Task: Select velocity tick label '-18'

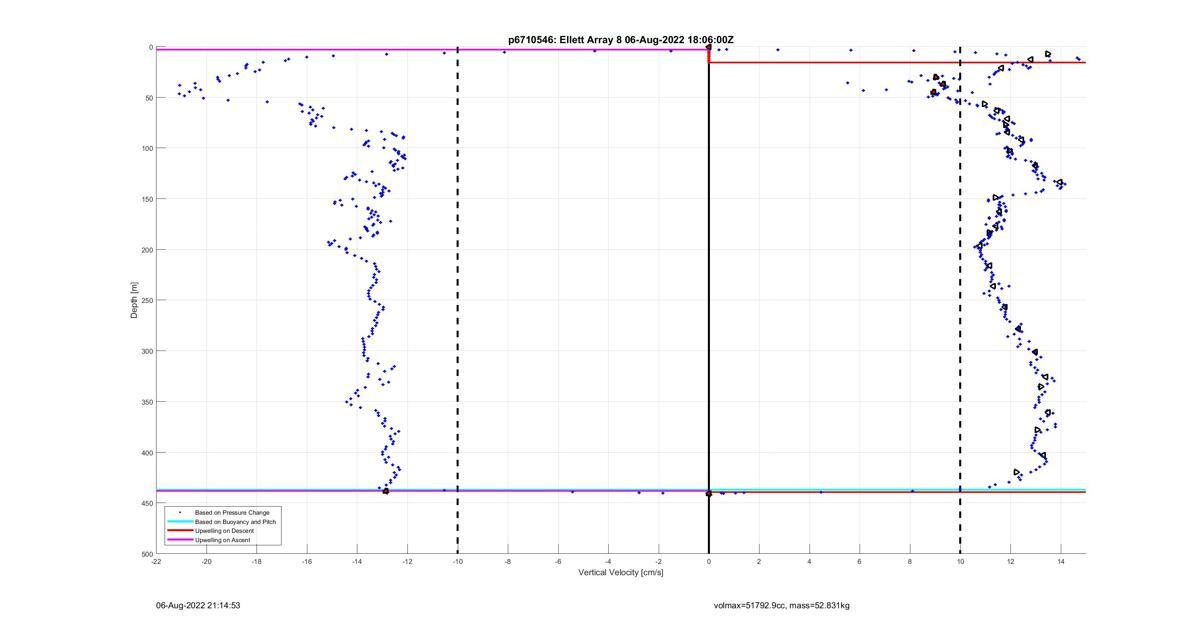Action: 257,561
